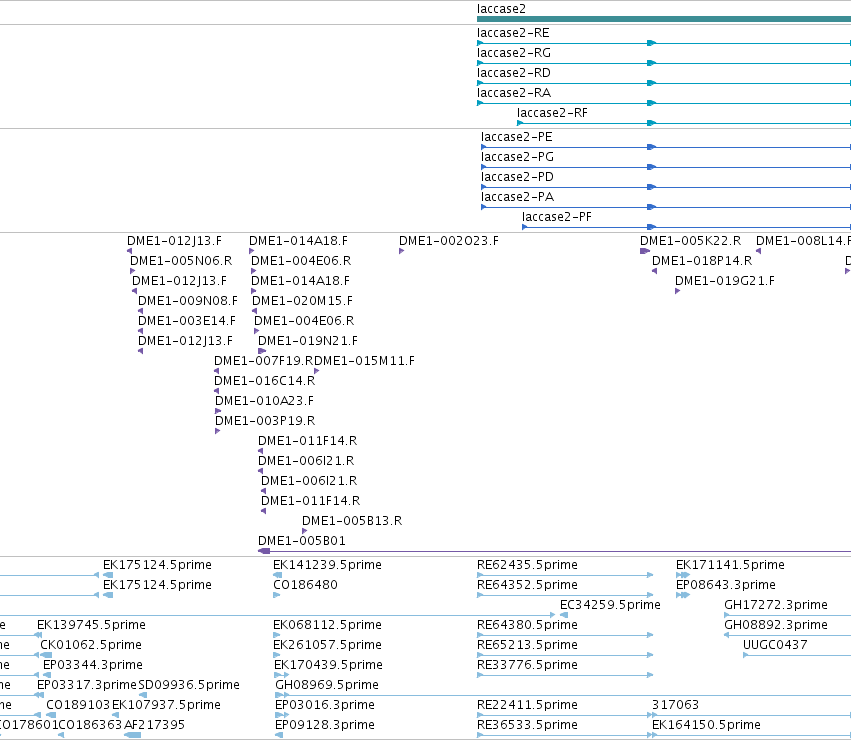The height and width of the screenshot is (740, 851).
Task: Click the laccase2-RA transcript label
Action: pos(513,93)
